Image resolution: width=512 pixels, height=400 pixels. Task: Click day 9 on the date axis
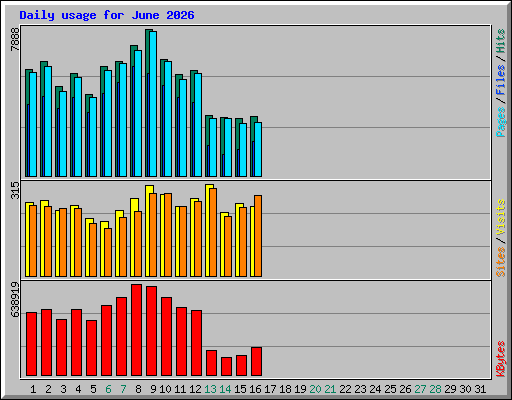point(153,389)
